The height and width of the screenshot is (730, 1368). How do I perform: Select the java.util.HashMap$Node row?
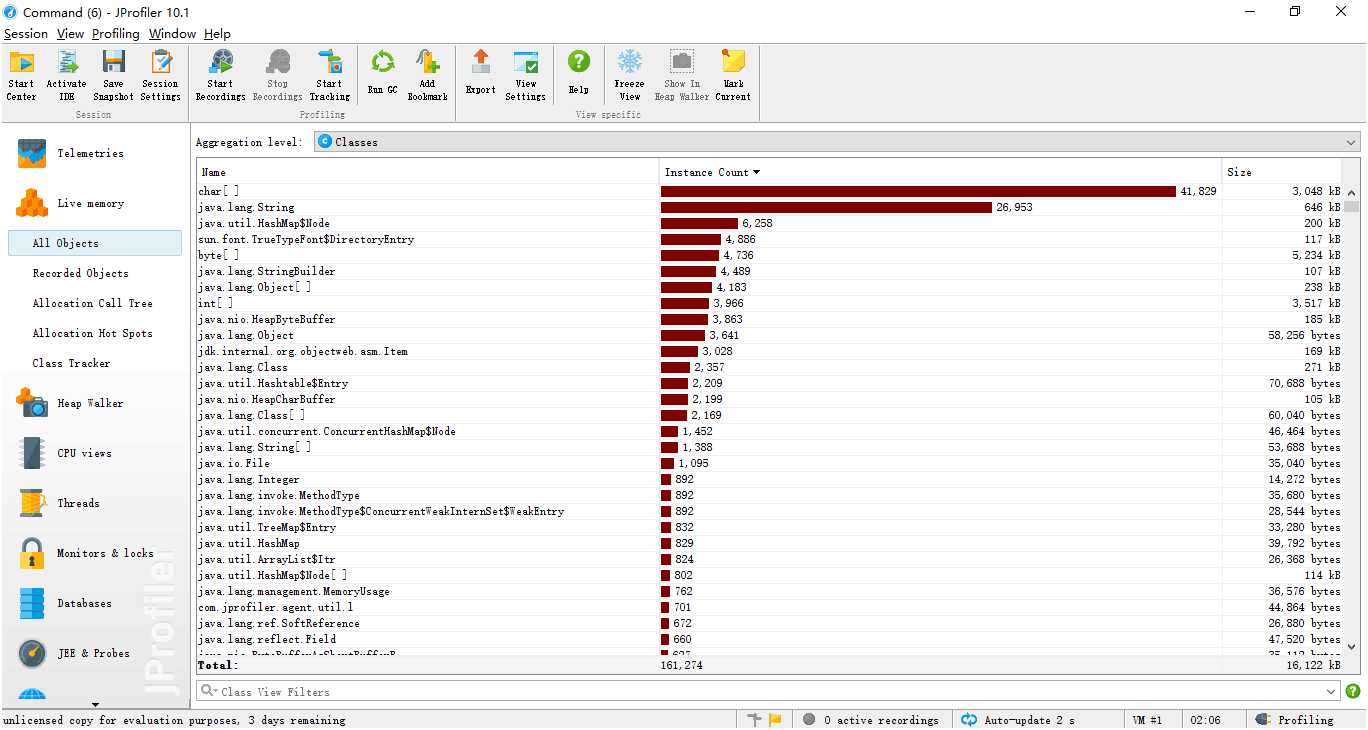[770, 223]
